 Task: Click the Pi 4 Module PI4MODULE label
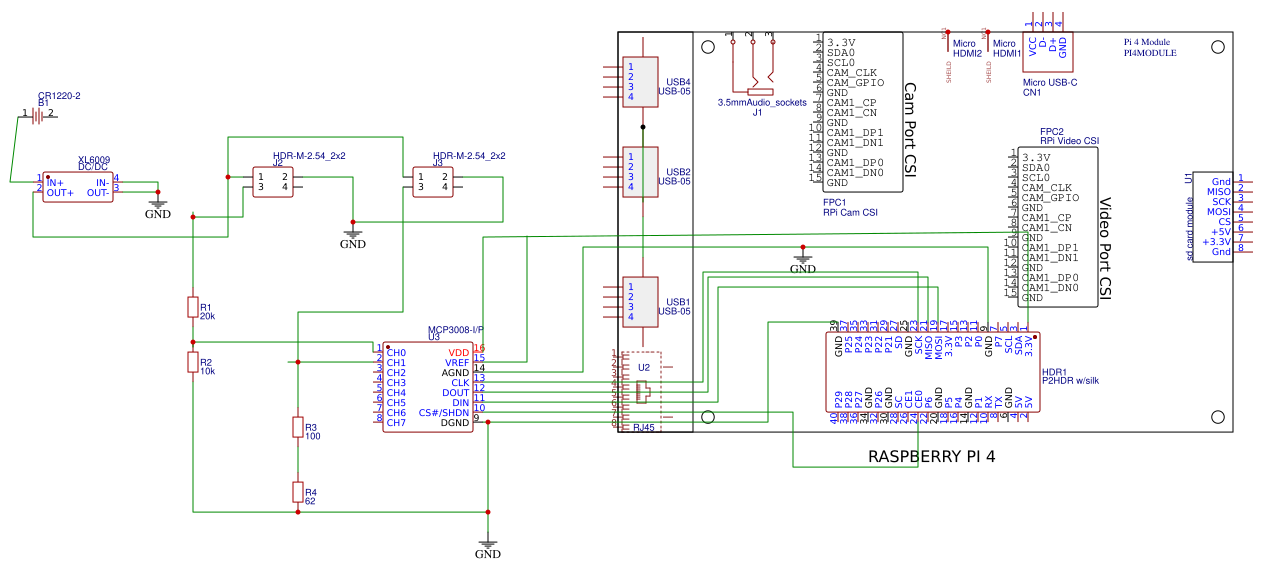click(1150, 47)
